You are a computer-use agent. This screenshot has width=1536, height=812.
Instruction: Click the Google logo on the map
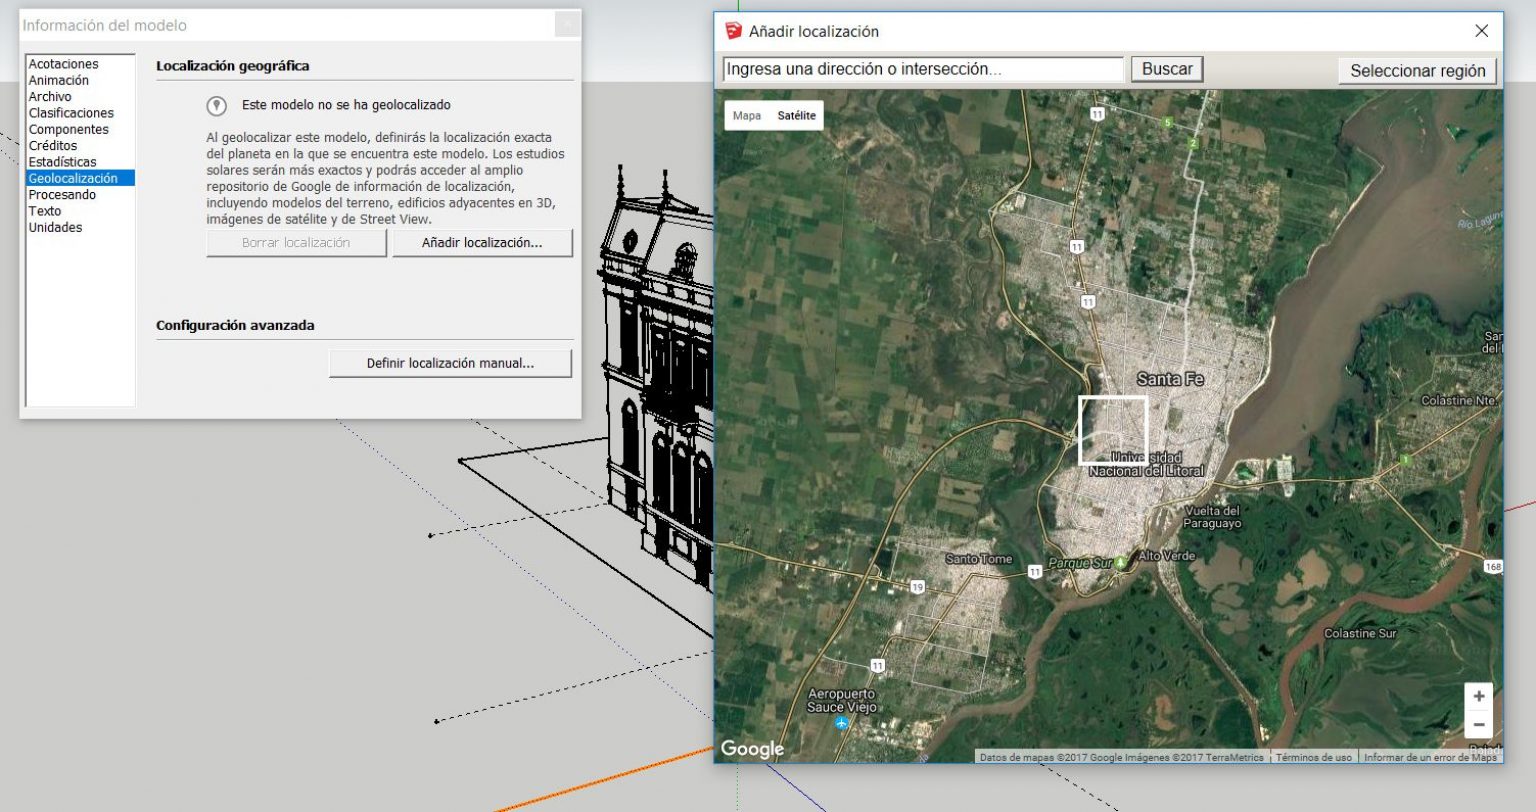pyautogui.click(x=753, y=748)
